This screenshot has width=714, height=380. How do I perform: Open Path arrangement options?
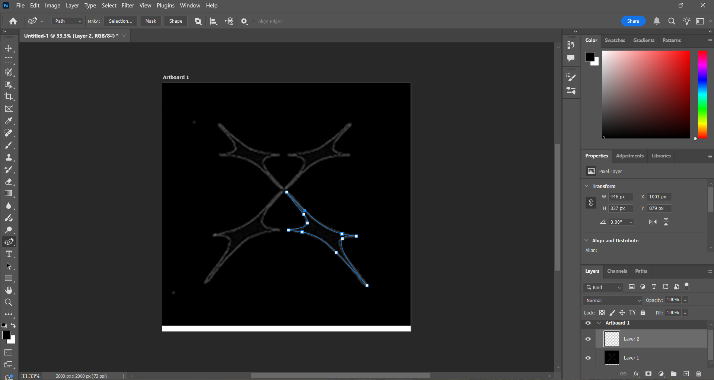(229, 21)
